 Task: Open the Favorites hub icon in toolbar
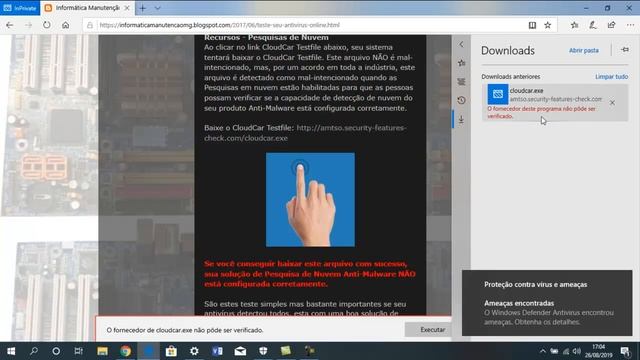pos(574,25)
